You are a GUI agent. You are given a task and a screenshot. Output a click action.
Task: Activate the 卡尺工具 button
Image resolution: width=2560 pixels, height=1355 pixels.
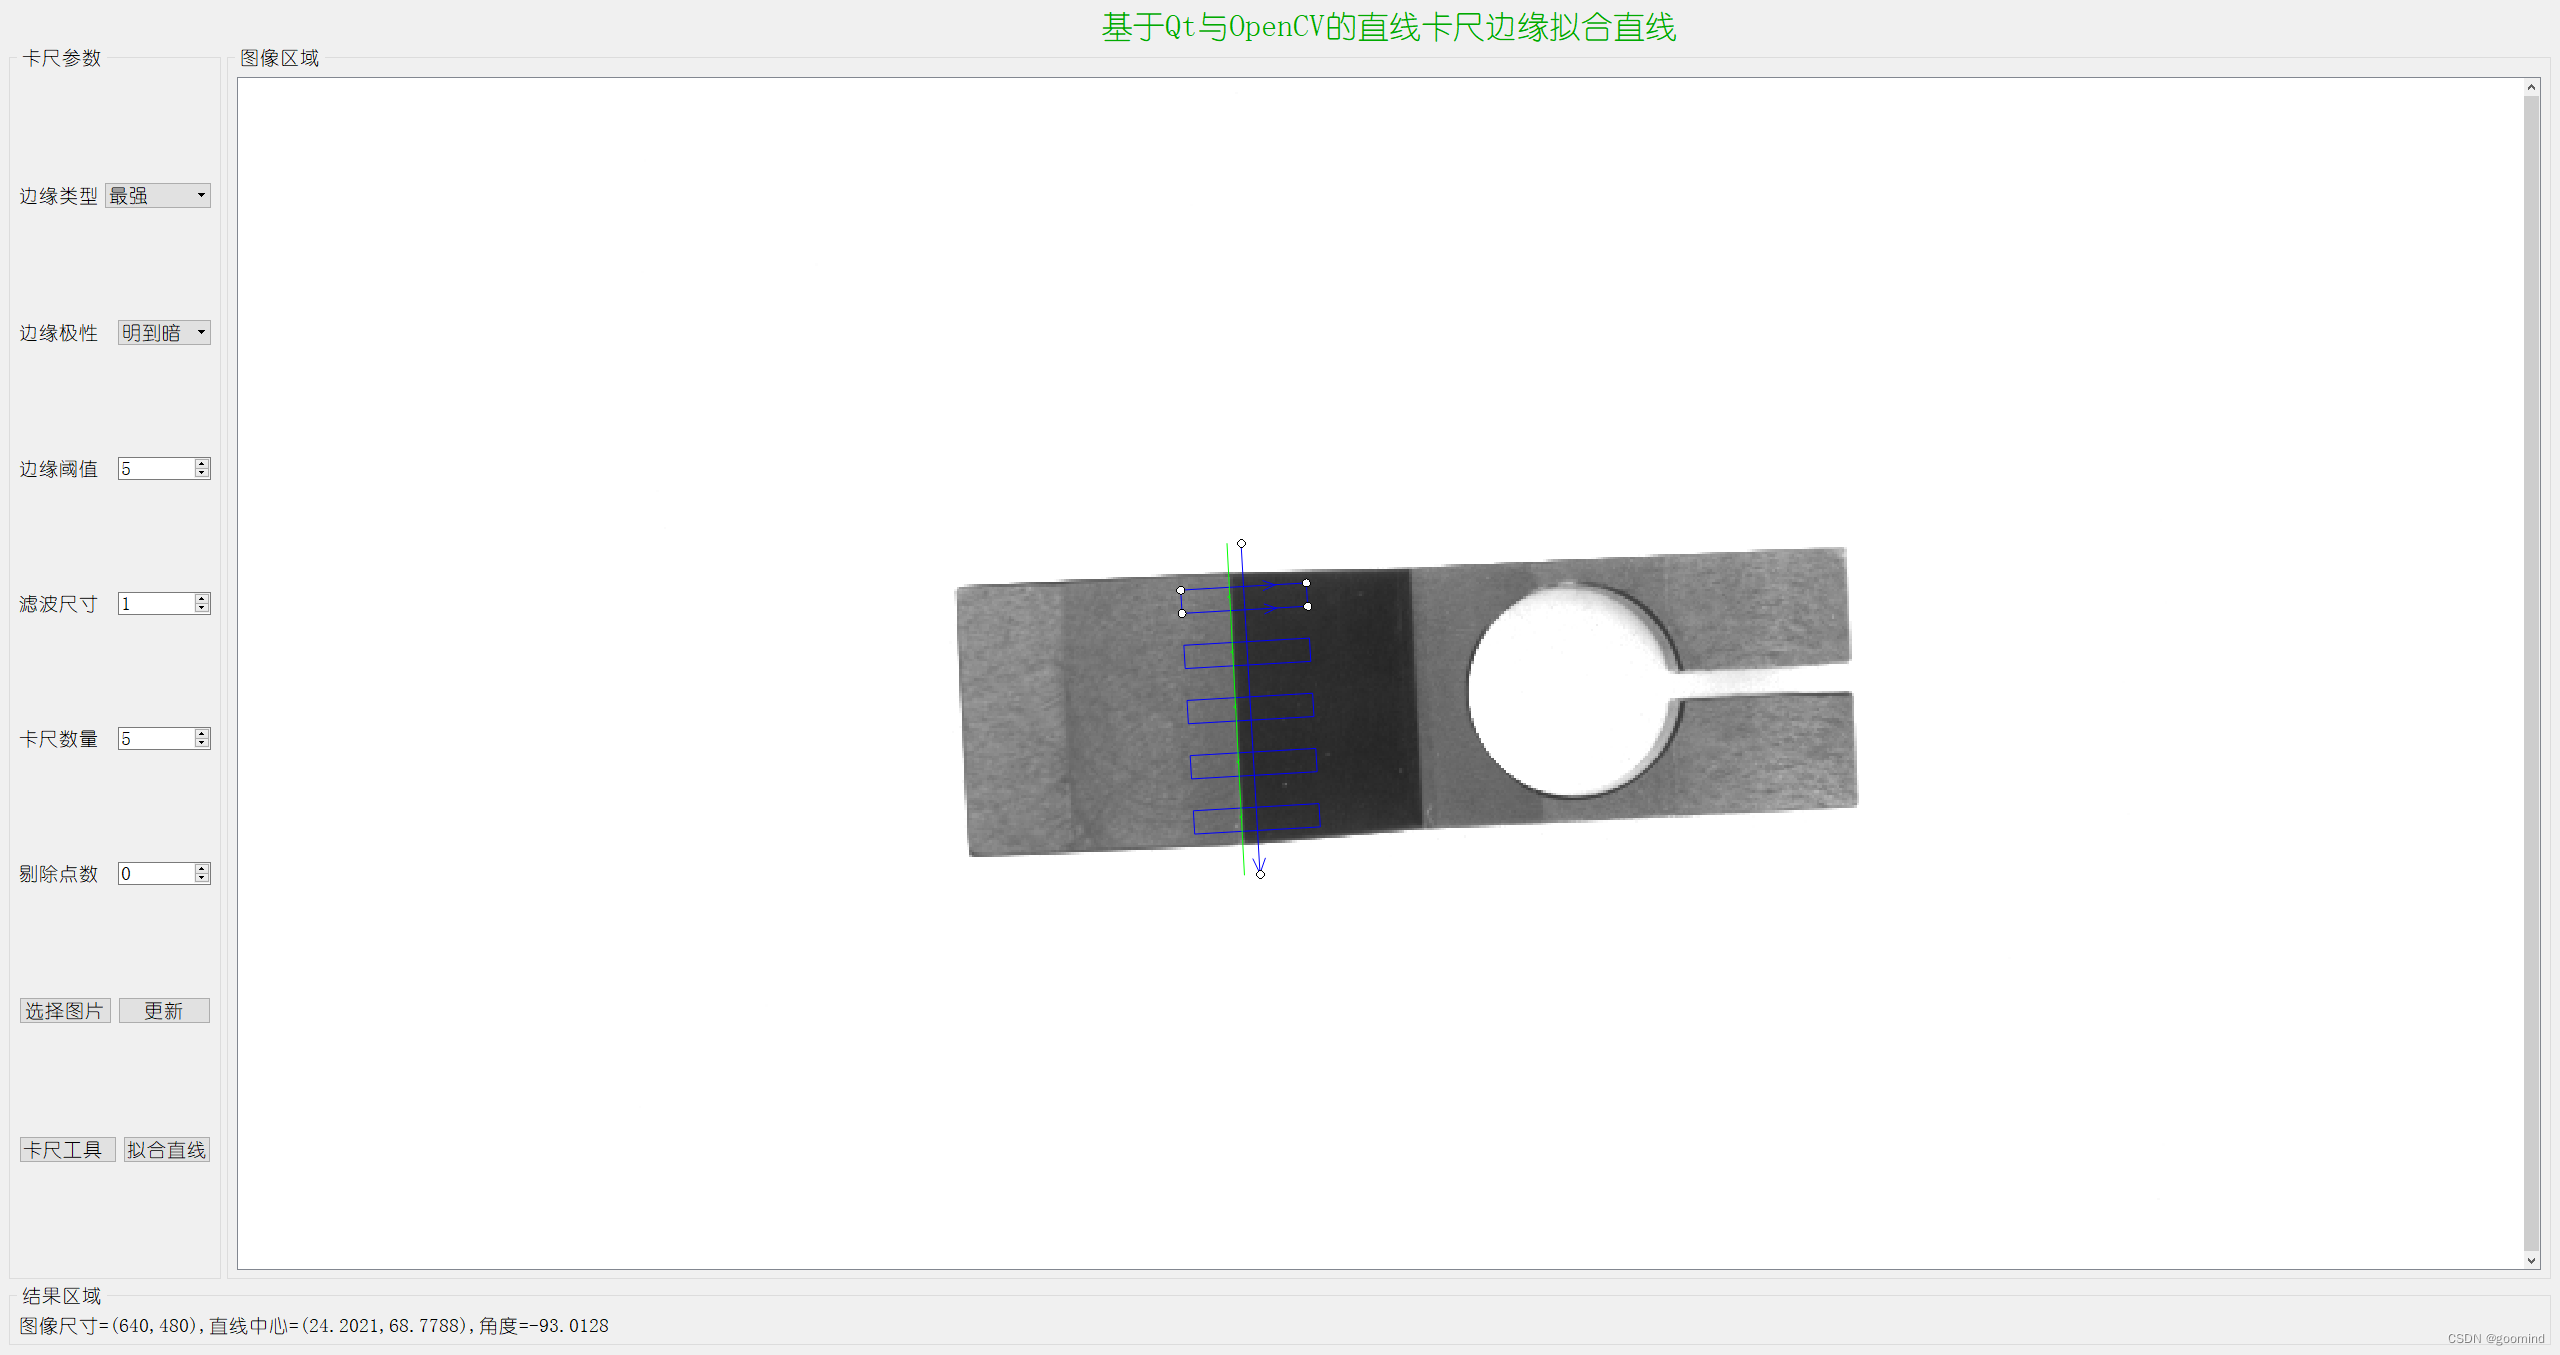(67, 1150)
